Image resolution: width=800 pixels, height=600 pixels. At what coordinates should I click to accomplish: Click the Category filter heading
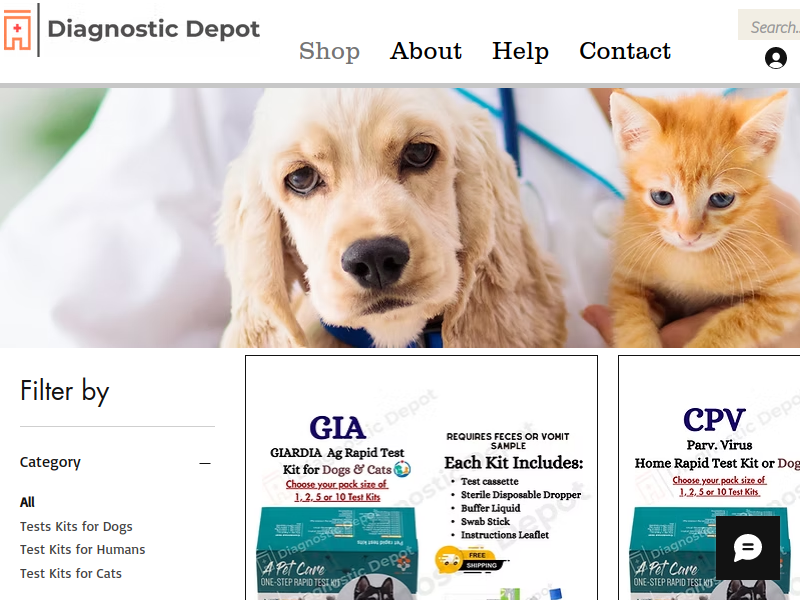tap(50, 462)
